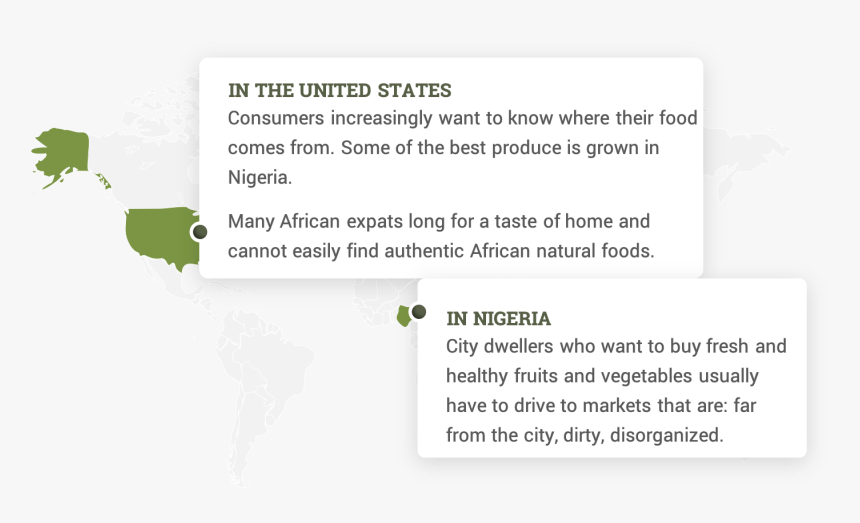Click the text 'from the city, dirty, disorganized.'
Image resolution: width=860 pixels, height=523 pixels.
585,435
